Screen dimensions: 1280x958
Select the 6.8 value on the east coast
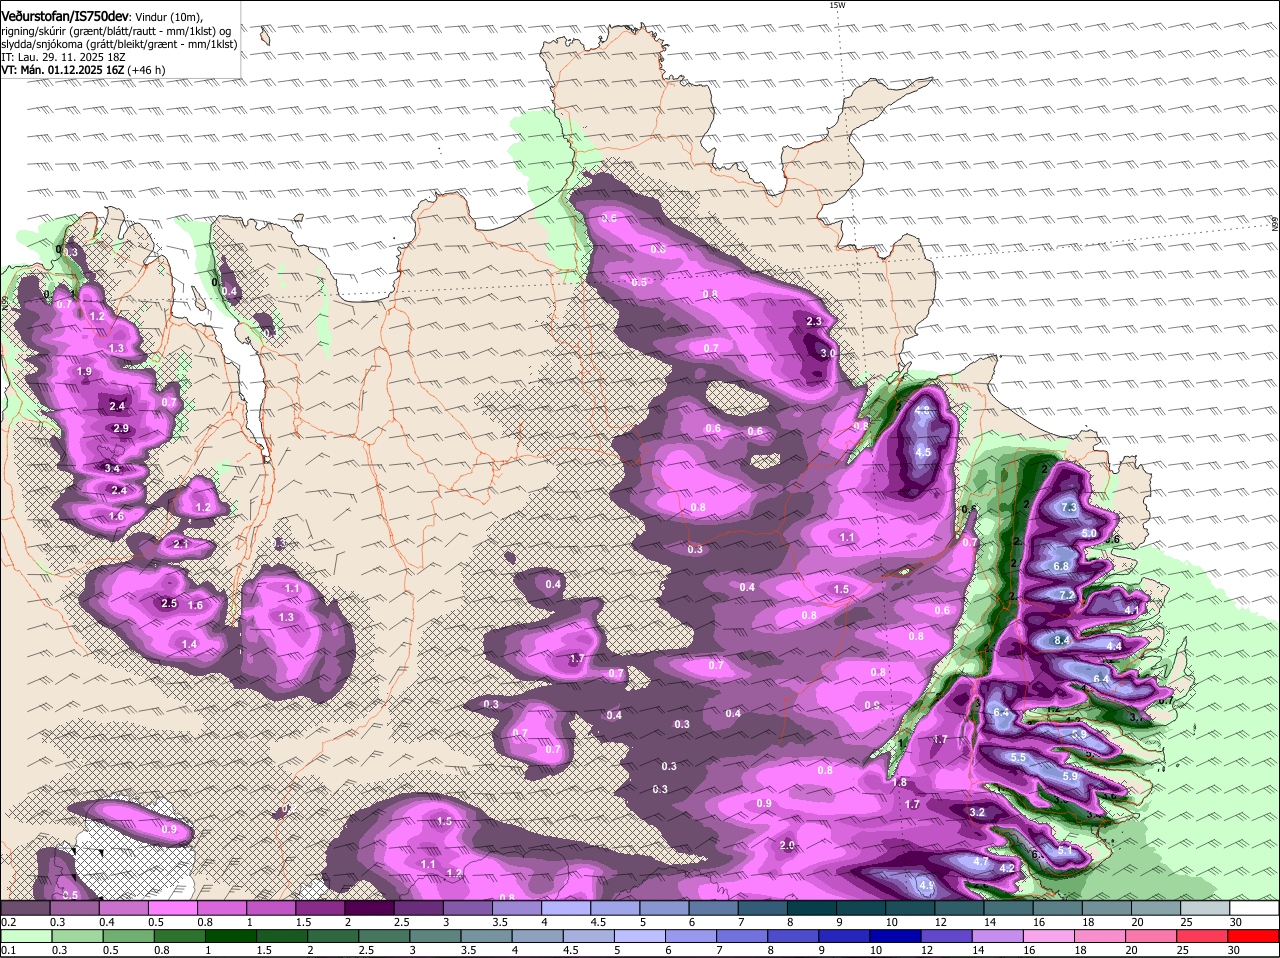[1061, 566]
